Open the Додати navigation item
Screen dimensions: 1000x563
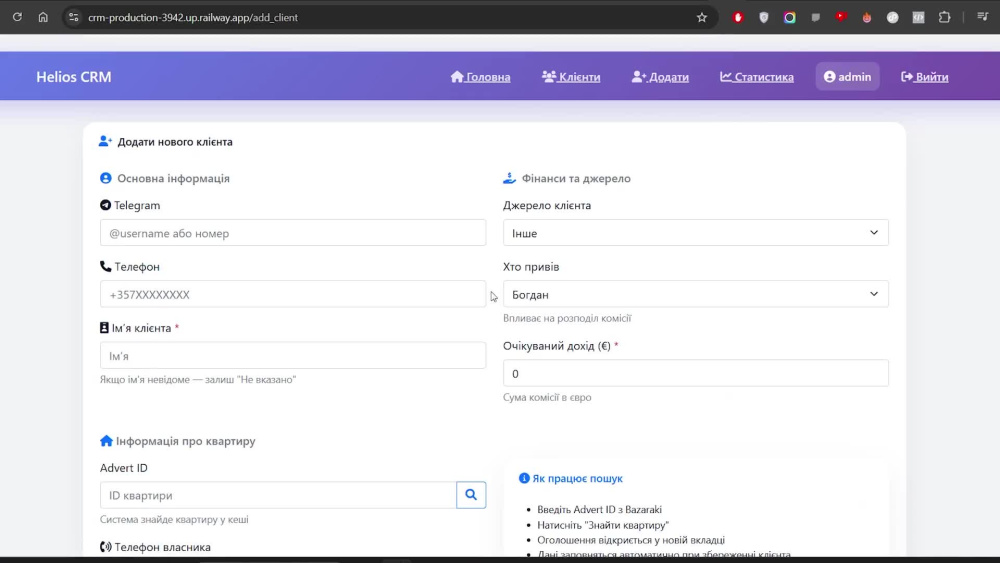click(x=660, y=77)
